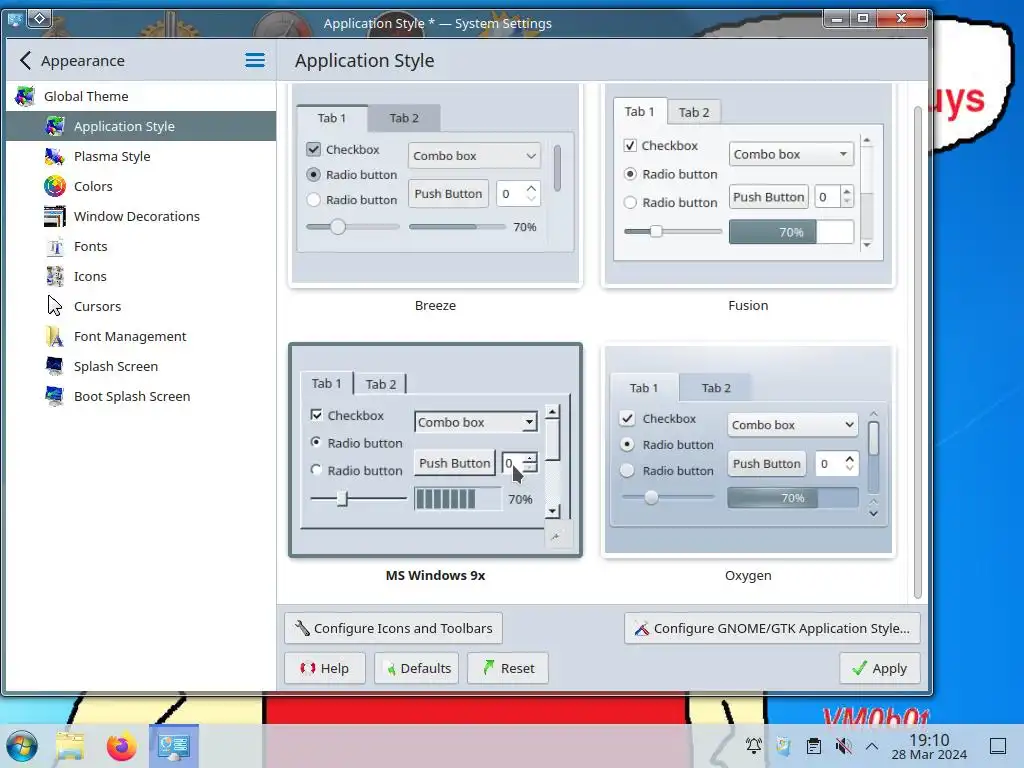Toggle the Checkbox in the Fusion preview
1024x768 pixels.
[x=630, y=146]
